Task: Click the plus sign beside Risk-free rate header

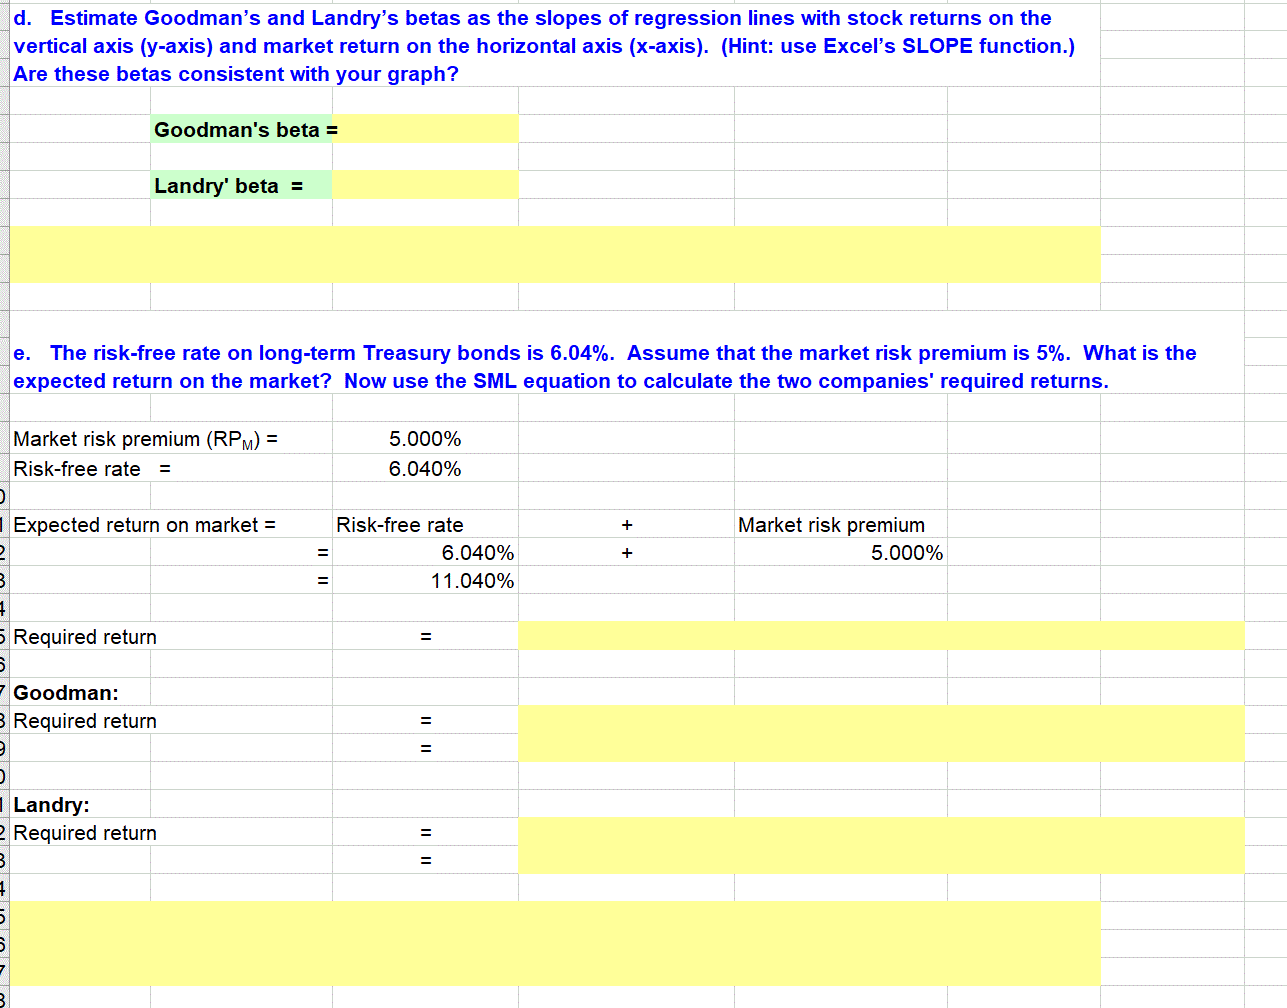Action: pos(627,525)
